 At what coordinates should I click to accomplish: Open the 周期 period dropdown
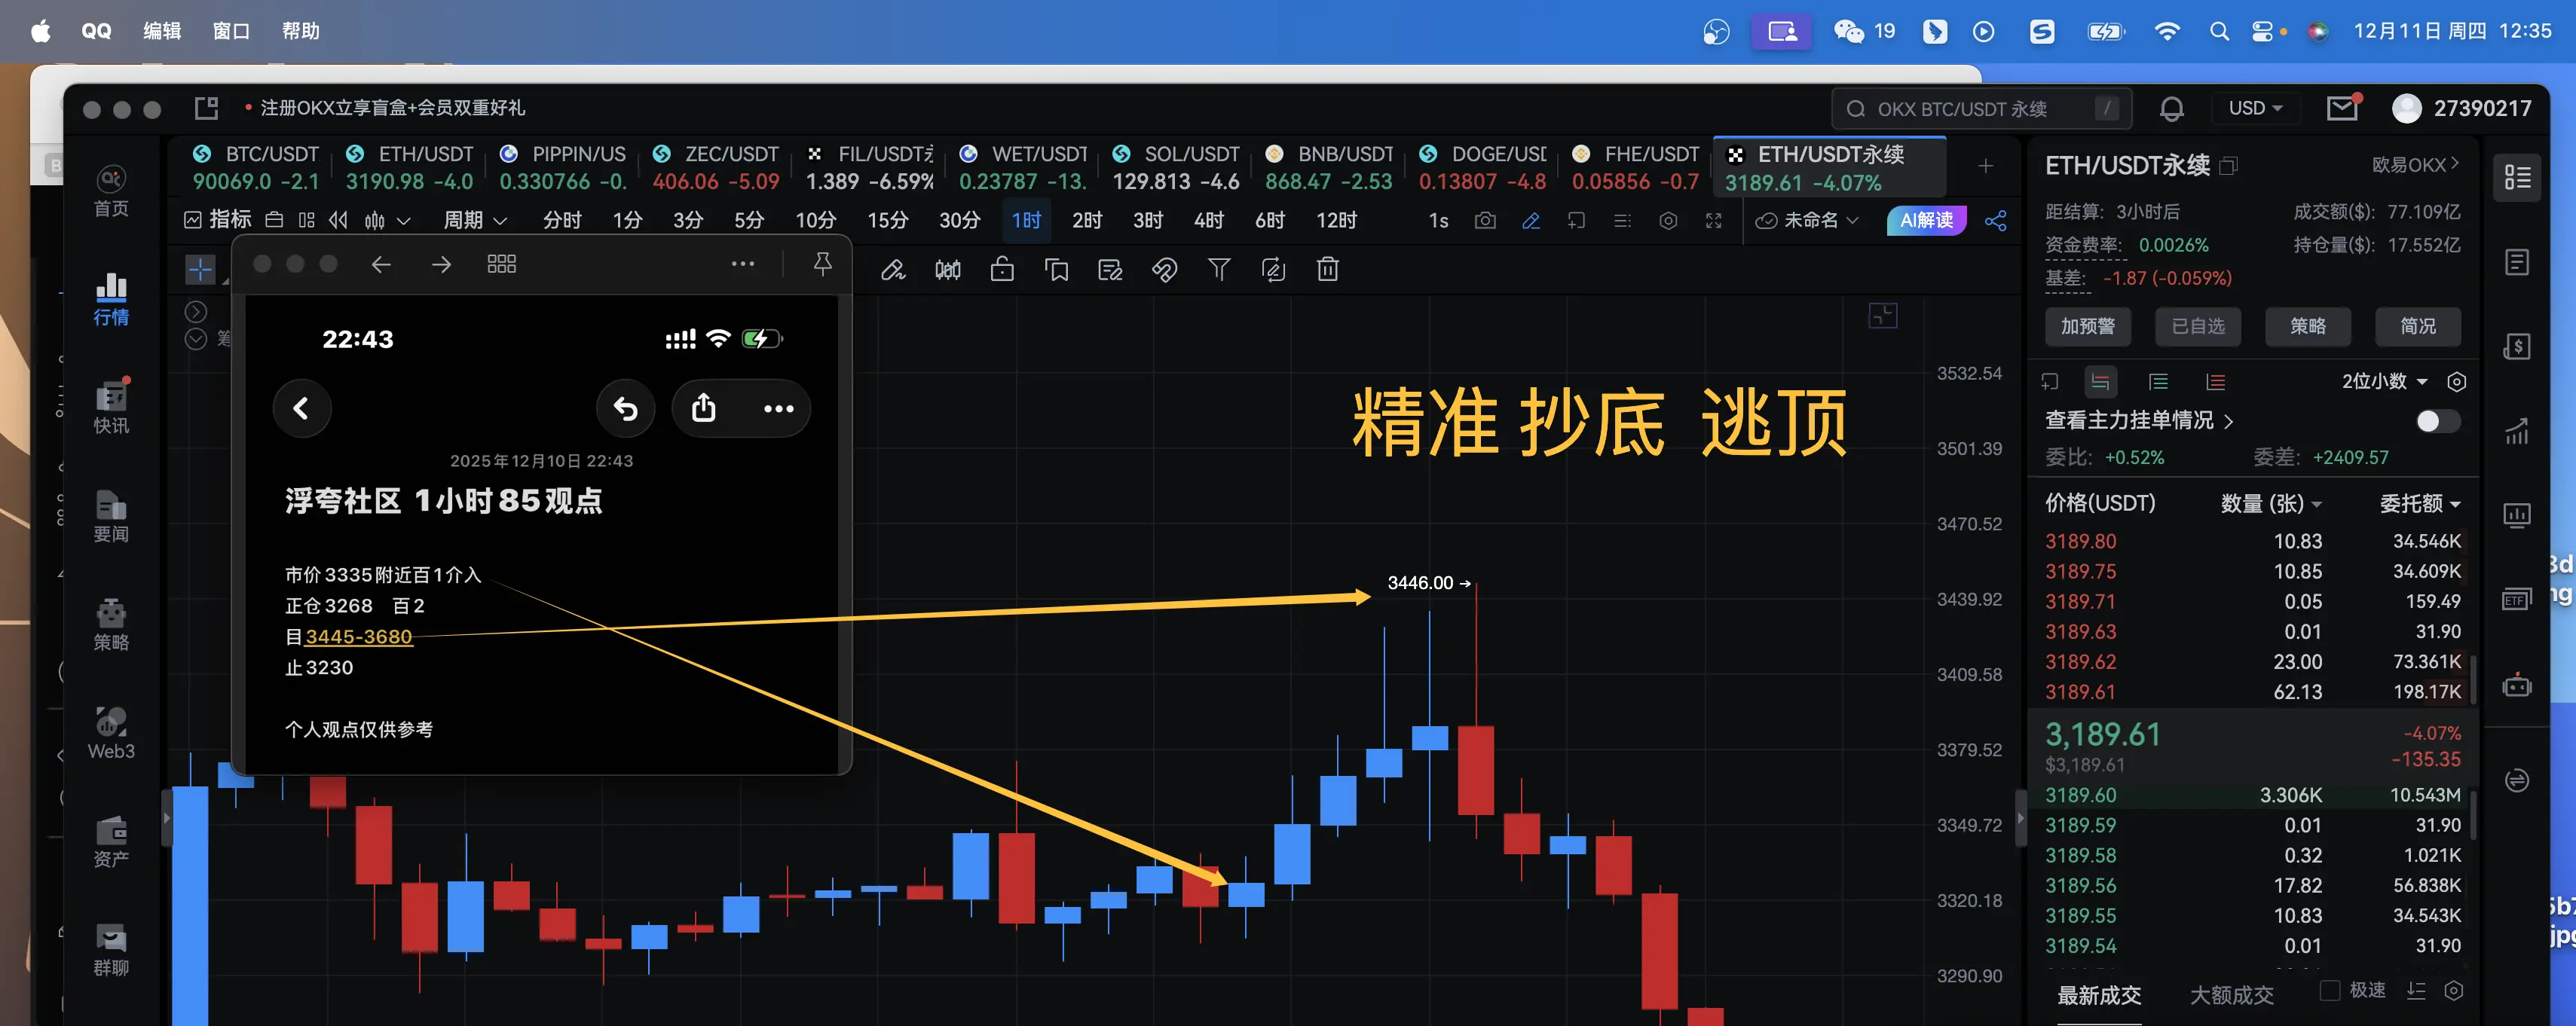pos(475,220)
